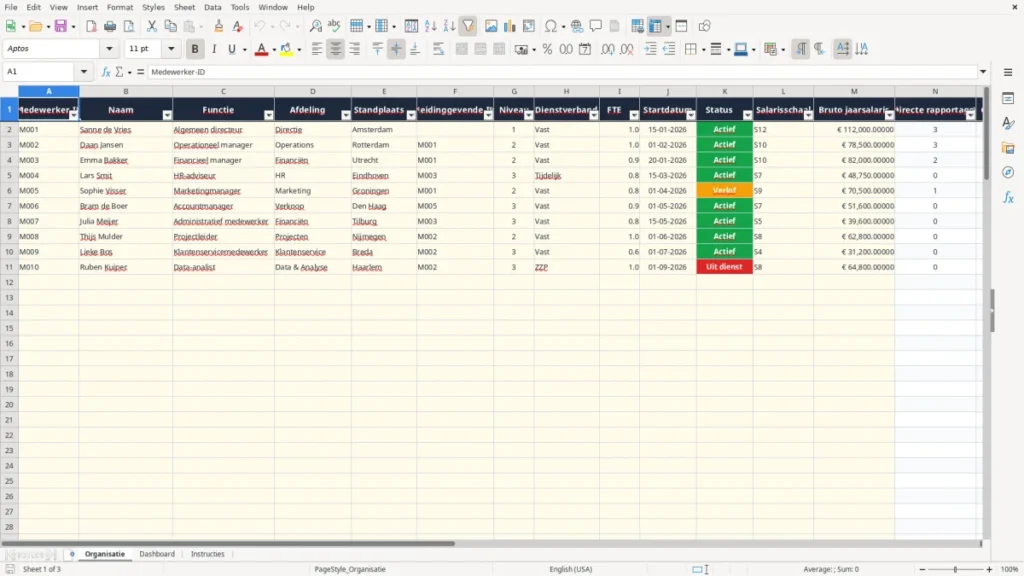Viewport: 1024px width, 576px height.
Task: Open the Name Box dropdown arrow
Action: 84,72
